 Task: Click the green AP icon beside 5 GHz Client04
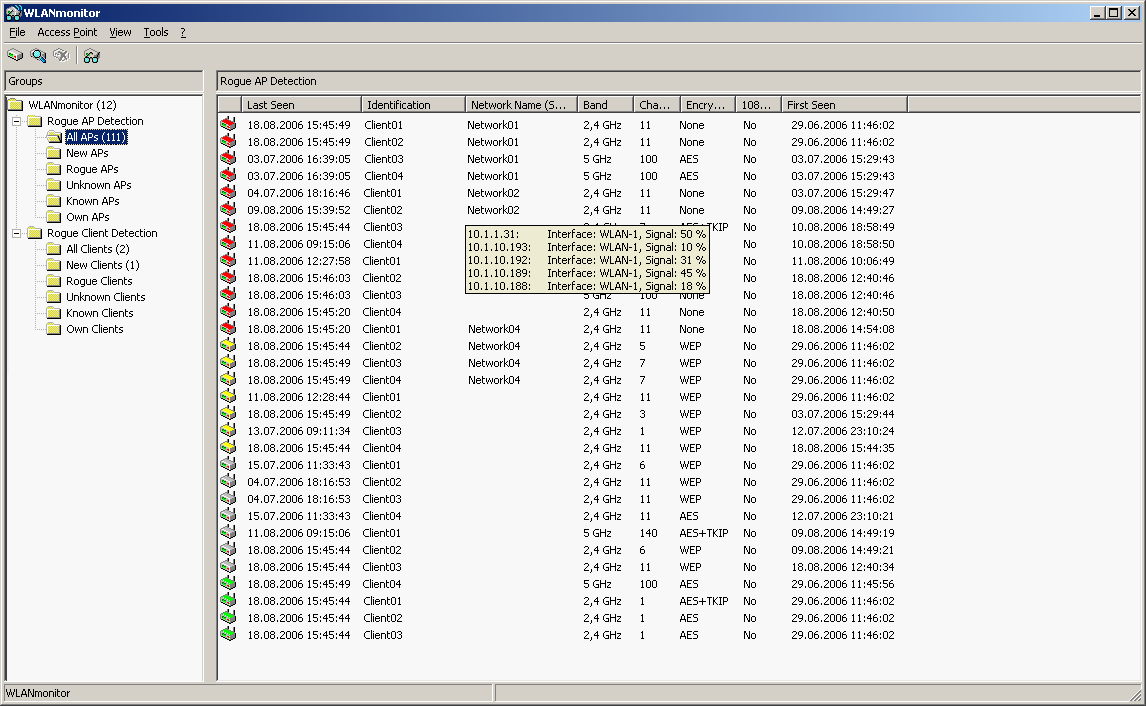[229, 584]
